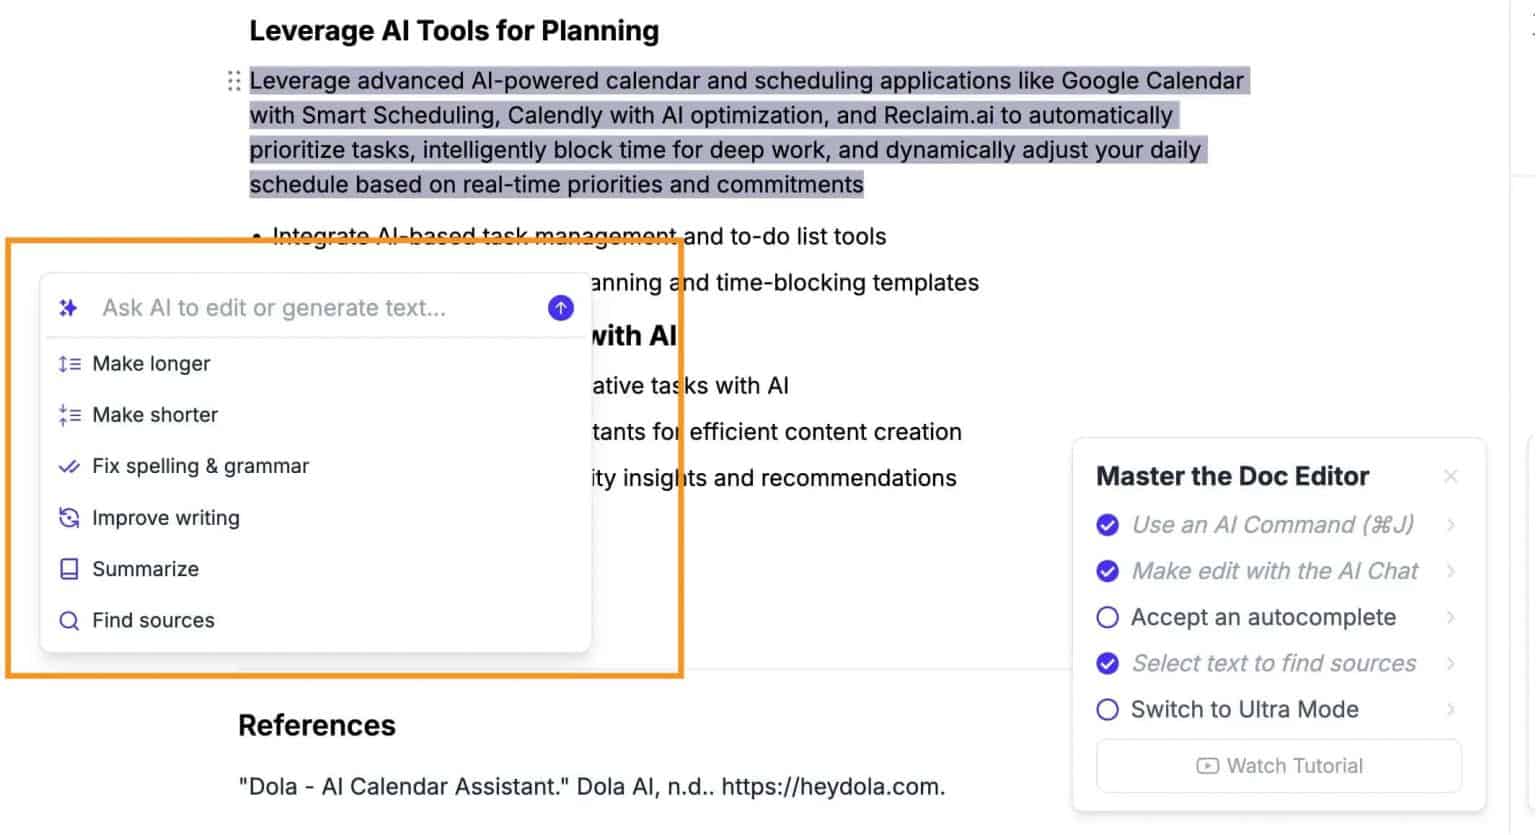
Task: Click the purple arrow to submit AI prompt
Action: click(560, 308)
